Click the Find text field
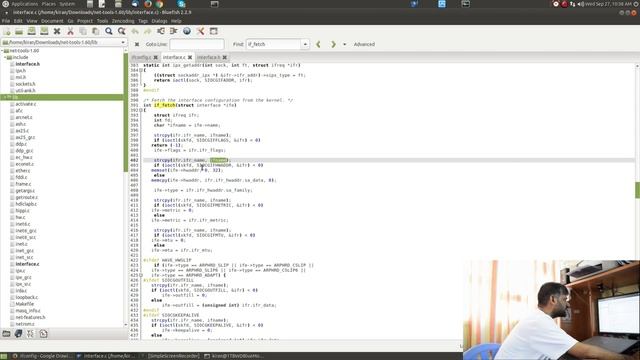This screenshot has width=640, height=360. point(273,44)
